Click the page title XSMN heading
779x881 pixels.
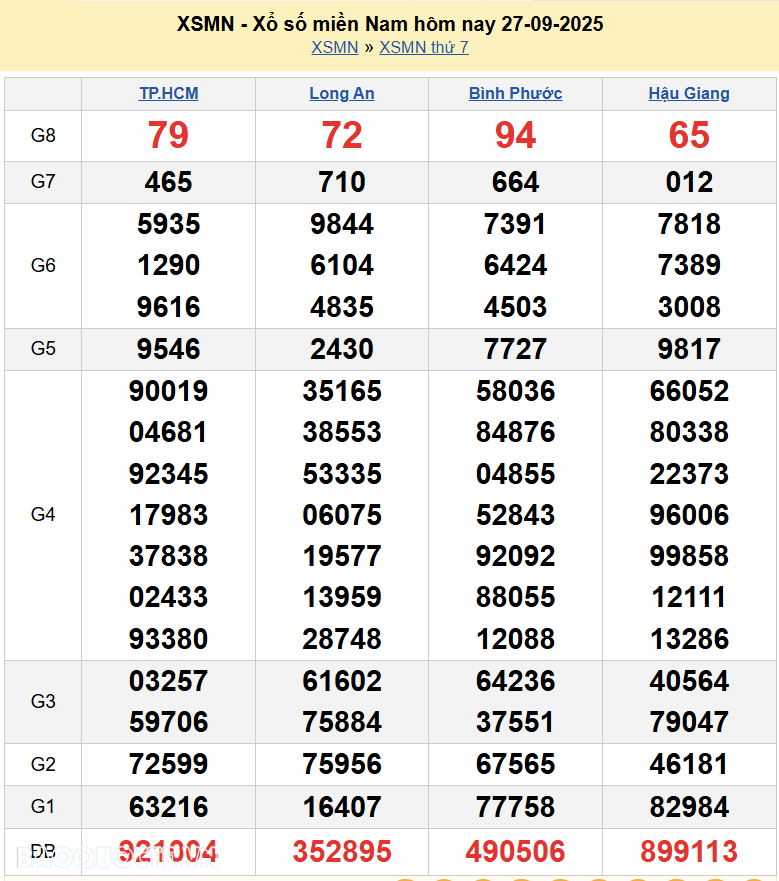(390, 24)
